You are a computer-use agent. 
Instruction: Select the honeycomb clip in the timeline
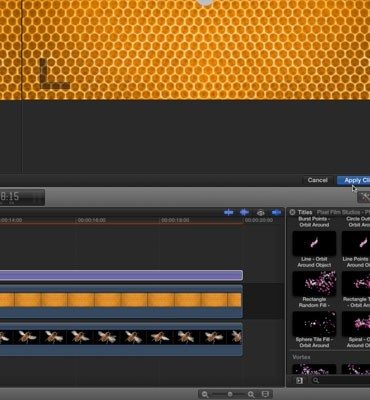click(x=121, y=301)
